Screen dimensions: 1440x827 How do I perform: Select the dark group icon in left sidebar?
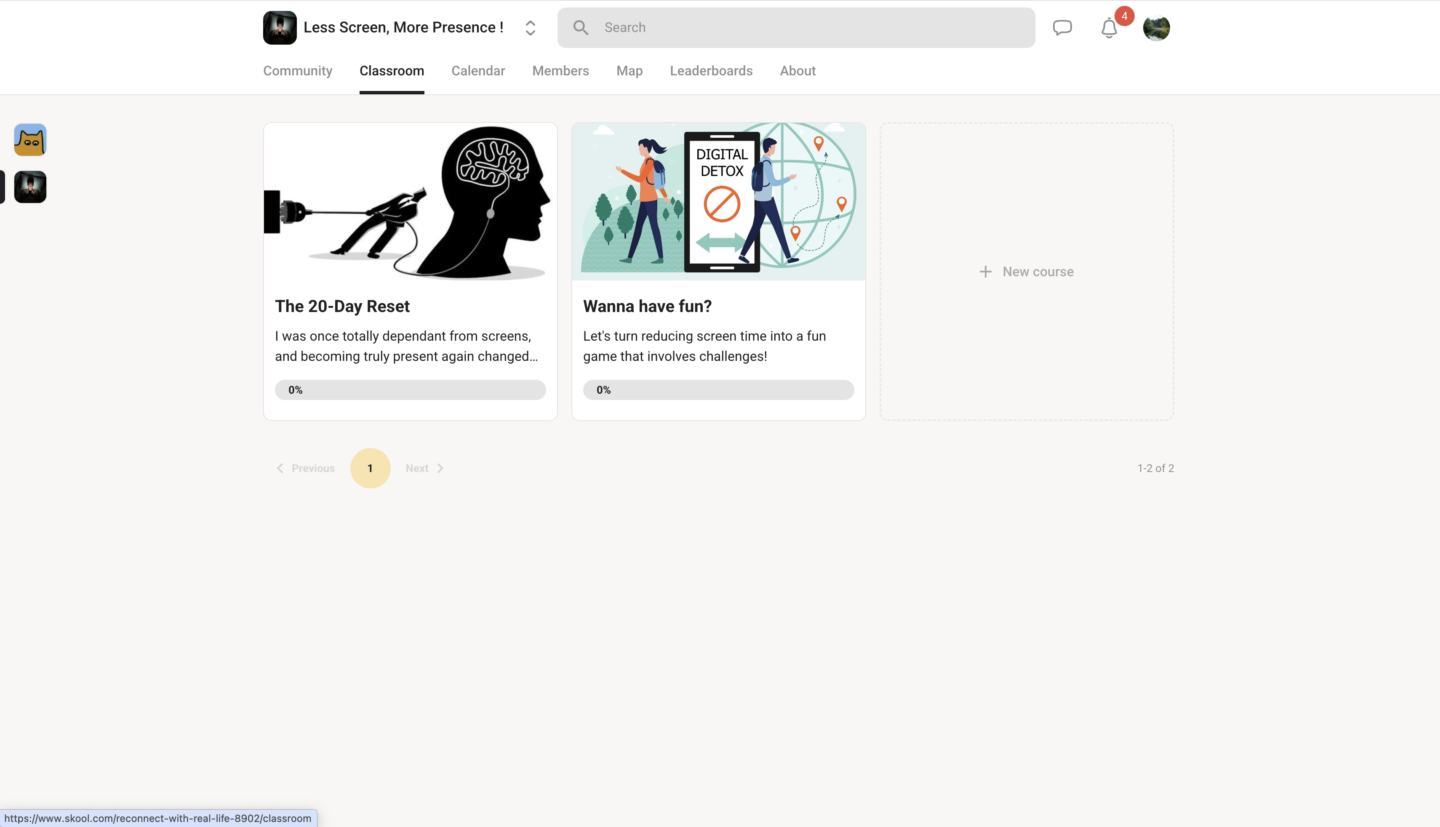[30, 187]
